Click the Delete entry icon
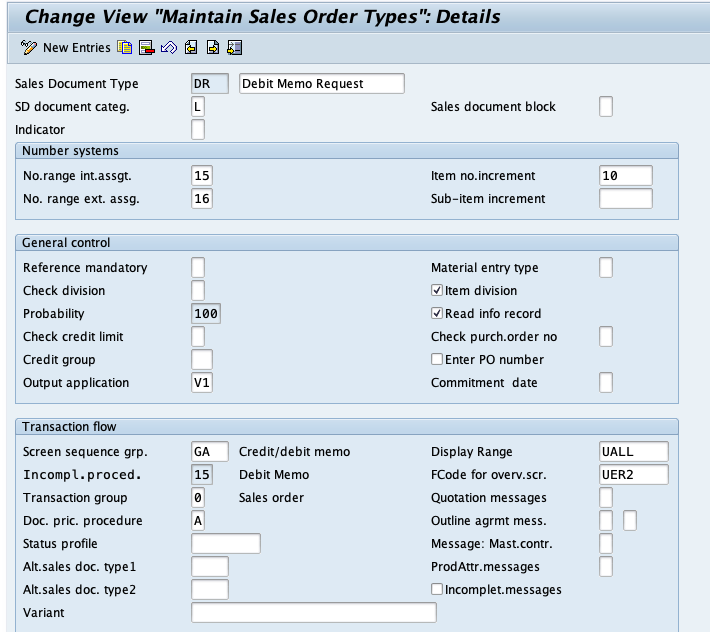The height and width of the screenshot is (632, 710). pyautogui.click(x=147, y=48)
